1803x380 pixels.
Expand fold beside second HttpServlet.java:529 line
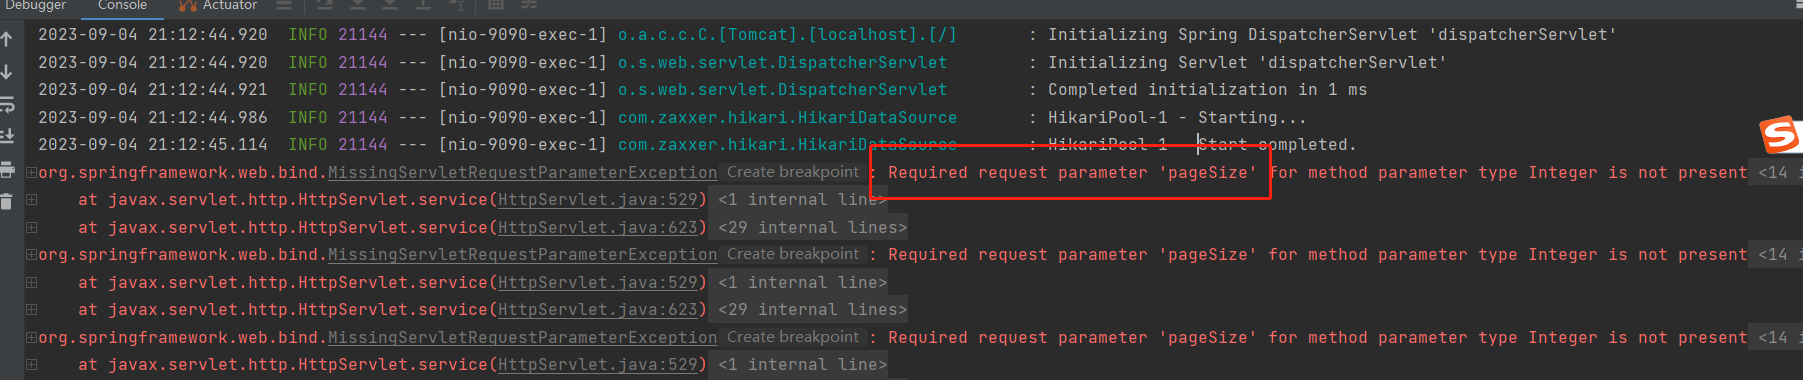(31, 282)
